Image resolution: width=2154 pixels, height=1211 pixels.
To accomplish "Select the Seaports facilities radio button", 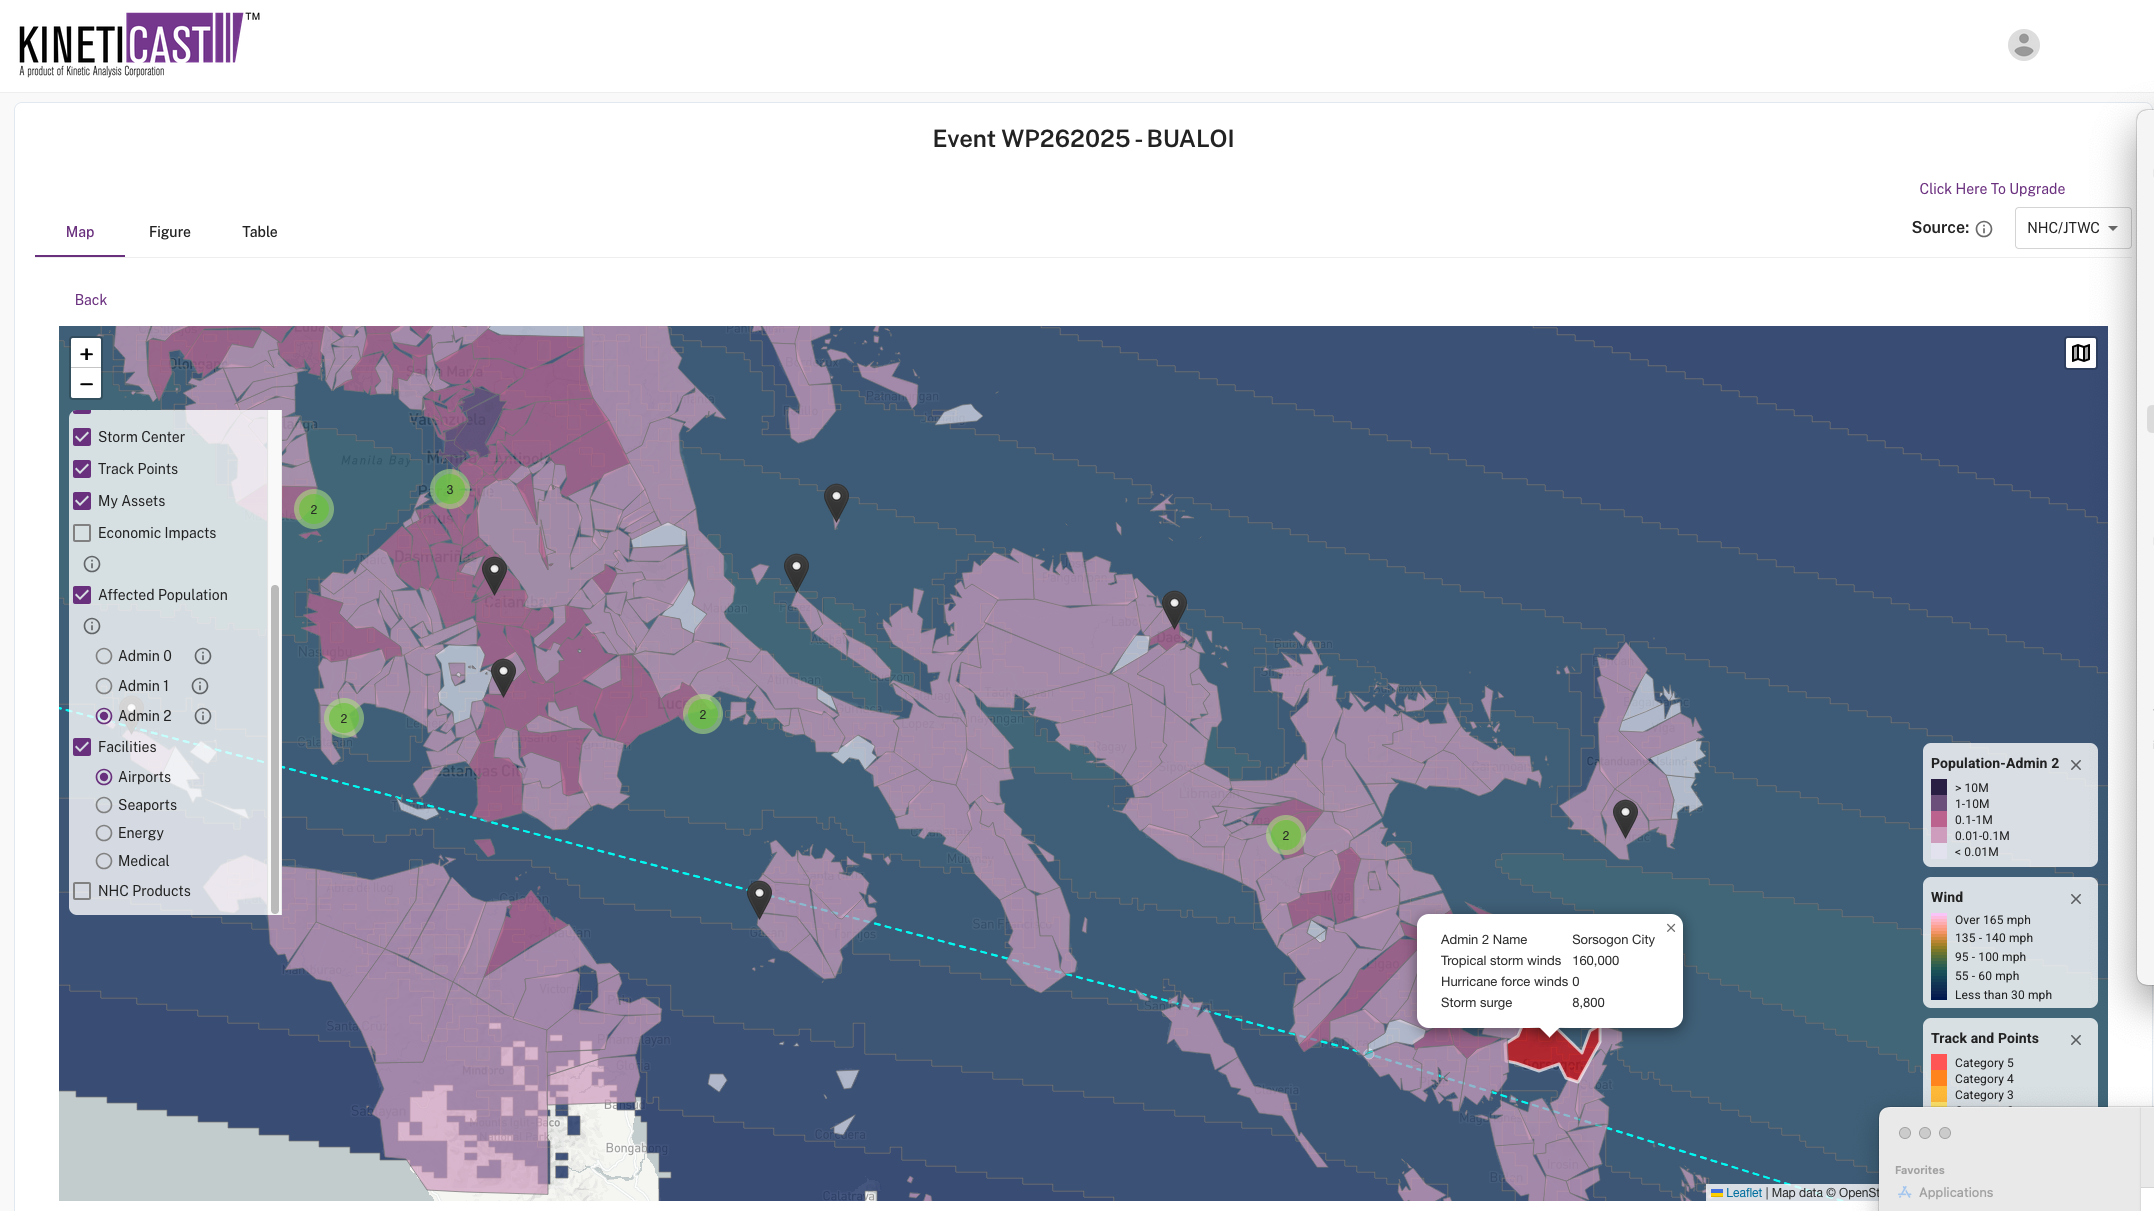I will (104, 805).
